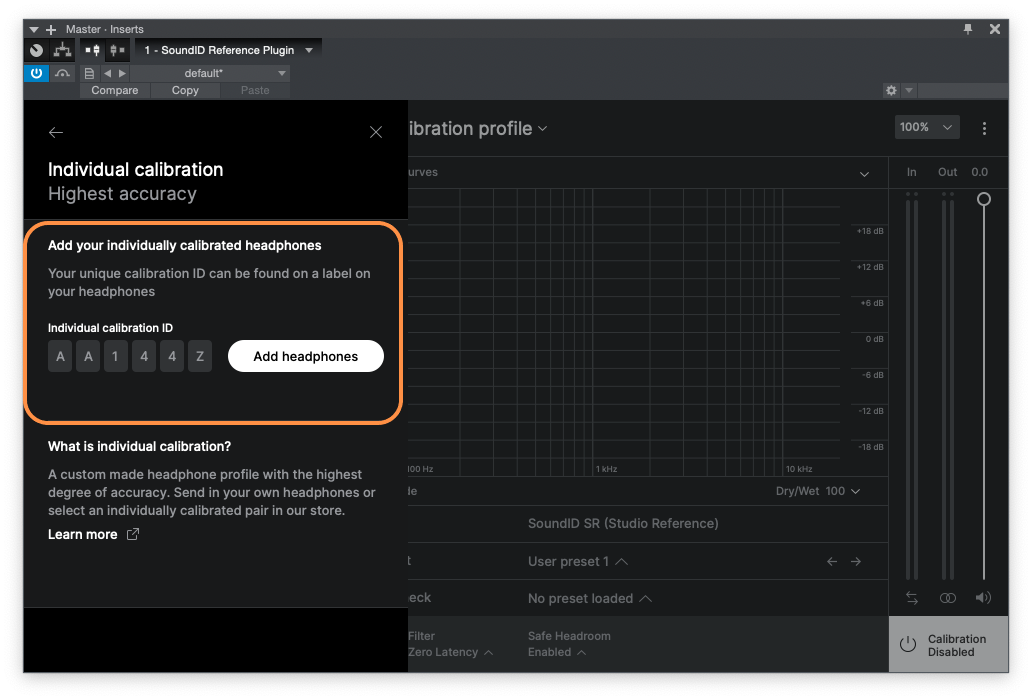Open the channel macro knob editor
The height and width of the screenshot is (700, 1032).
click(37, 50)
